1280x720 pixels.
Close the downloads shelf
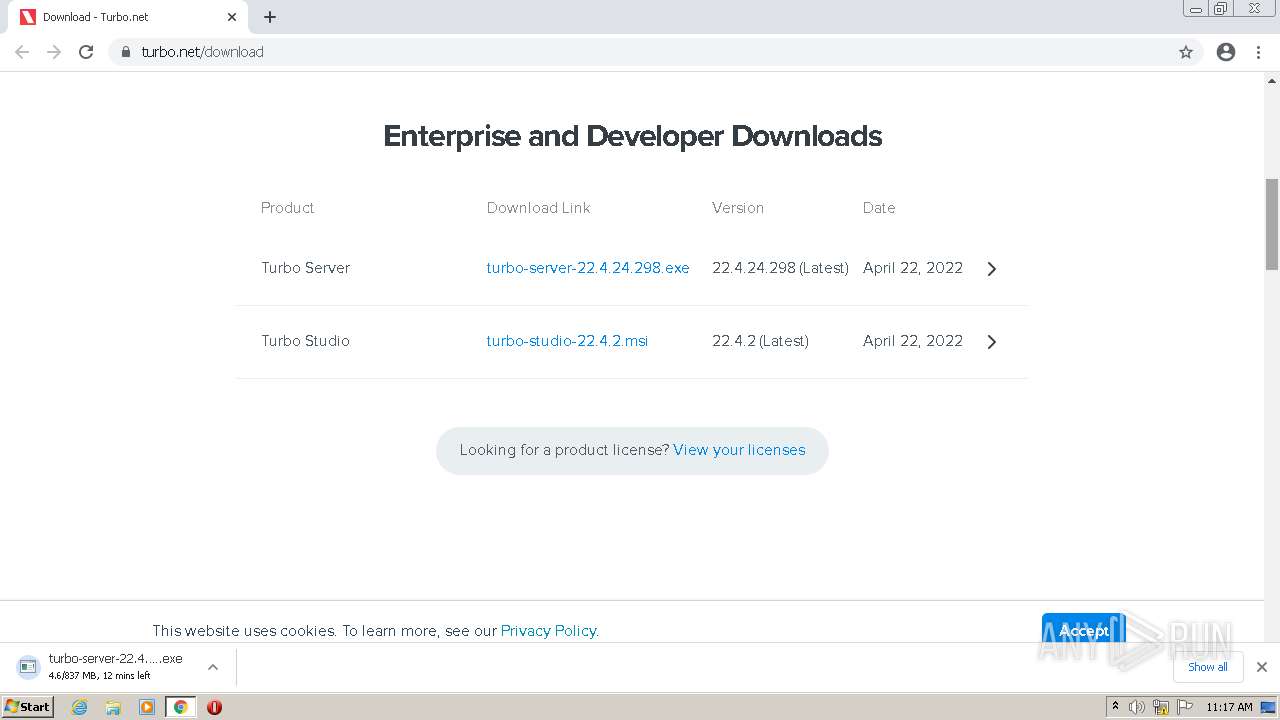pyautogui.click(x=1262, y=667)
